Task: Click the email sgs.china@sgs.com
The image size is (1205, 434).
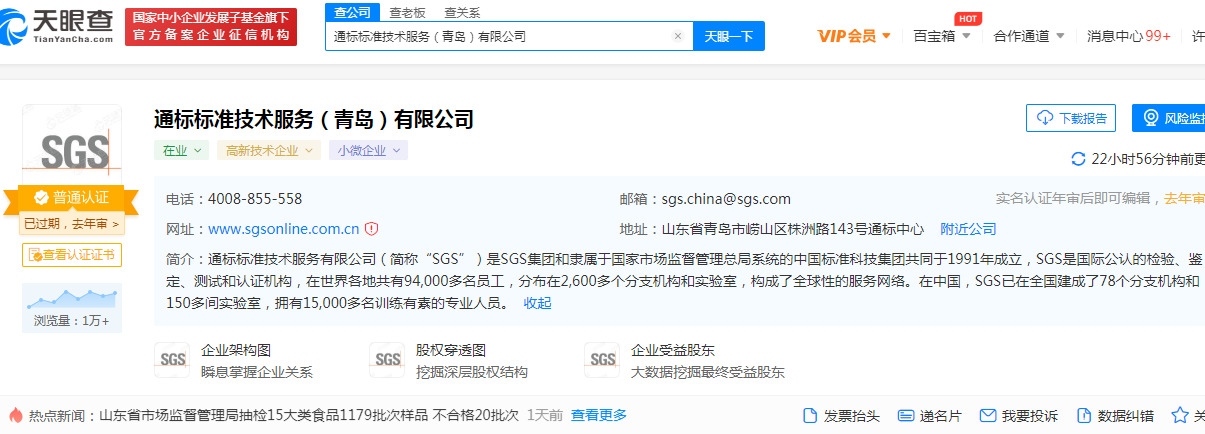Action: tap(726, 199)
